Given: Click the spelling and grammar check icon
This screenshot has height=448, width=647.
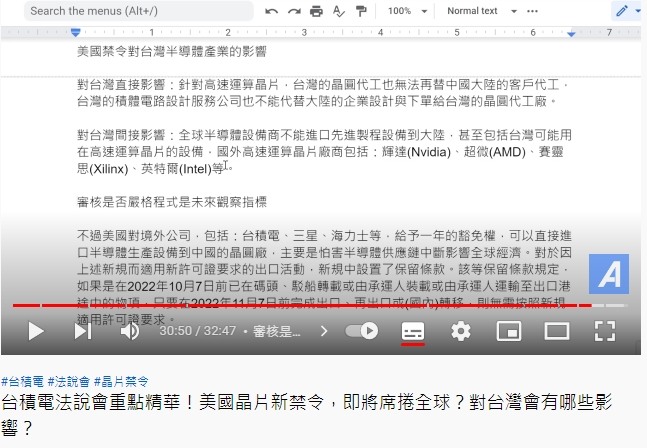Looking at the screenshot, I should click(x=338, y=11).
